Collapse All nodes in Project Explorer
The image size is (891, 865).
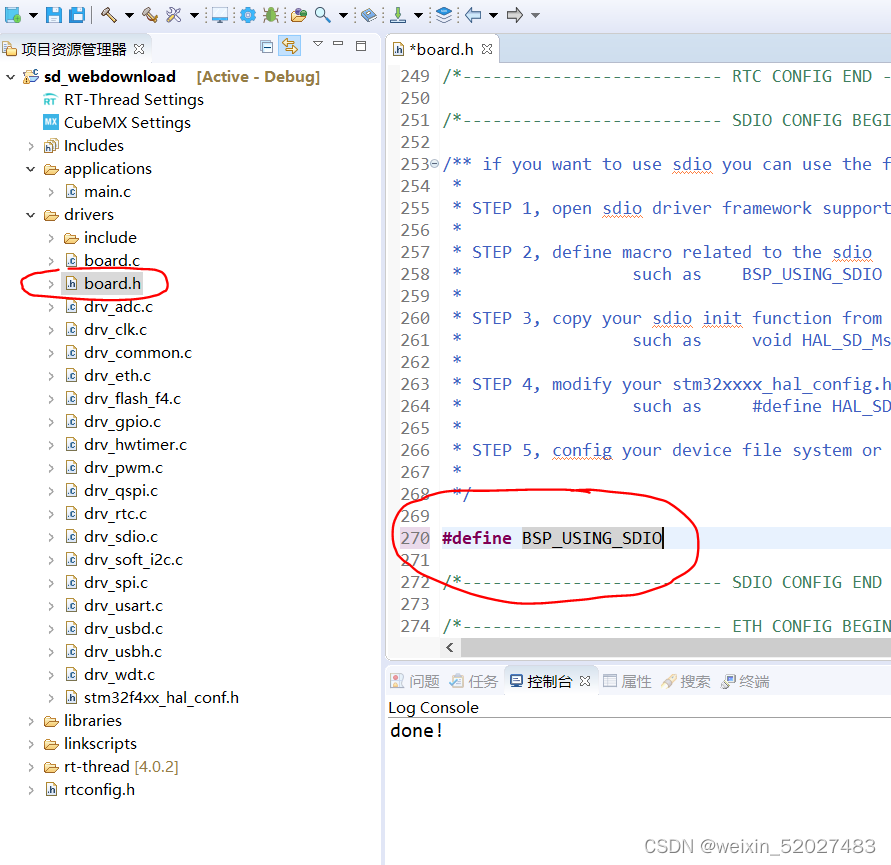pyautogui.click(x=267, y=47)
